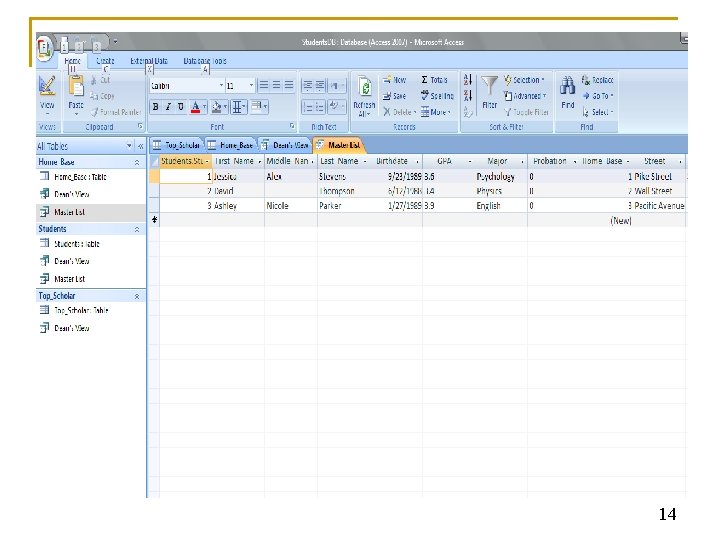Clear all sorts icon

pyautogui.click(x=467, y=112)
